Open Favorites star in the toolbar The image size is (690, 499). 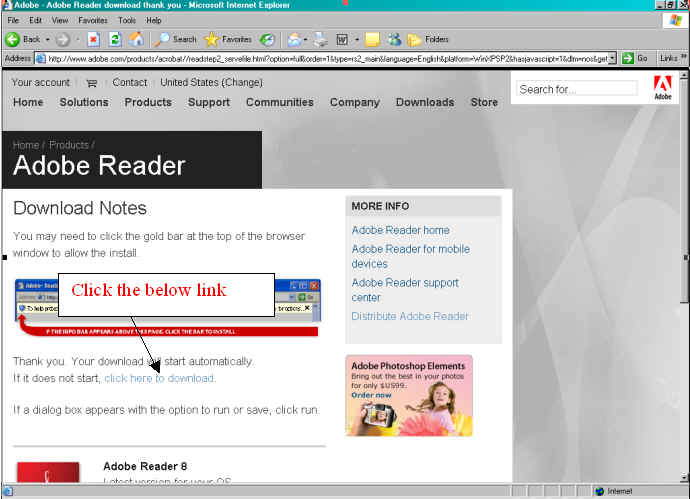(212, 39)
